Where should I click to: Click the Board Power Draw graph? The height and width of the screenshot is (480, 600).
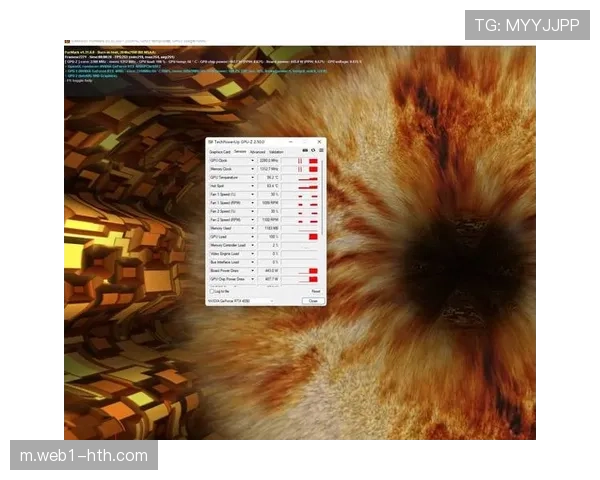[301, 270]
